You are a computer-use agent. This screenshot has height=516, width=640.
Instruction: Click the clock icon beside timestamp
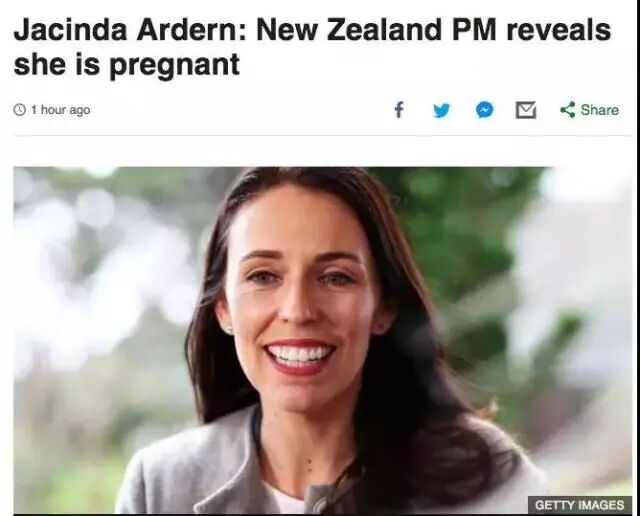click(20, 109)
